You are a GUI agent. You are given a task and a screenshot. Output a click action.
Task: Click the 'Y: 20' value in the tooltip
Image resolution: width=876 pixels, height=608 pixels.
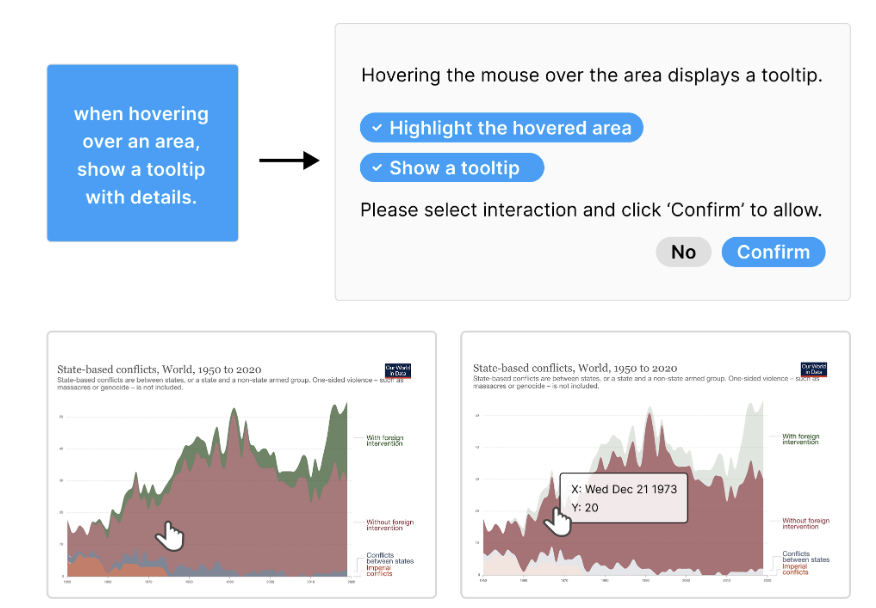[x=584, y=507]
